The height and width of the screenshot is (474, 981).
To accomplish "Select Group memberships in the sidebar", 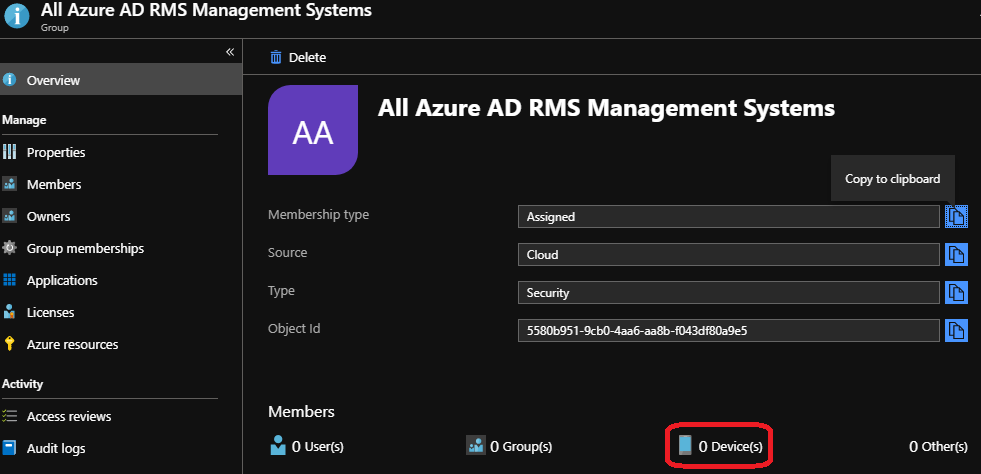I will coord(85,248).
